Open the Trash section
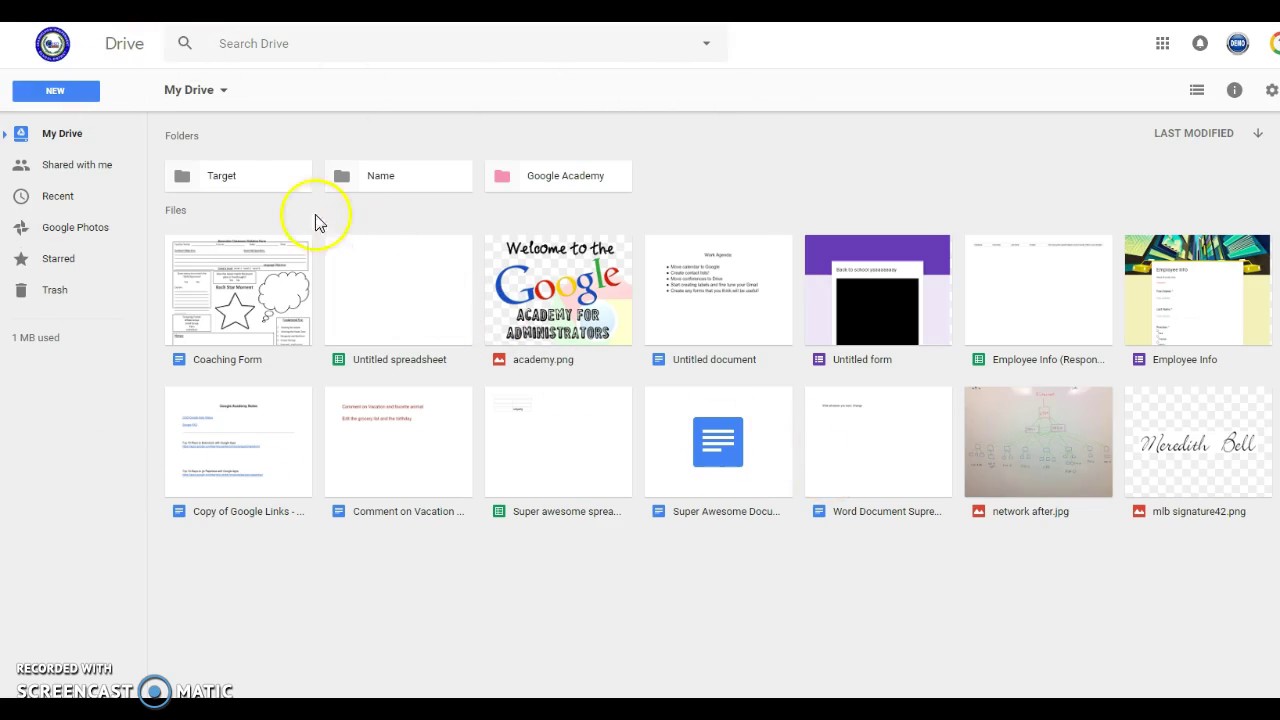 coord(55,290)
